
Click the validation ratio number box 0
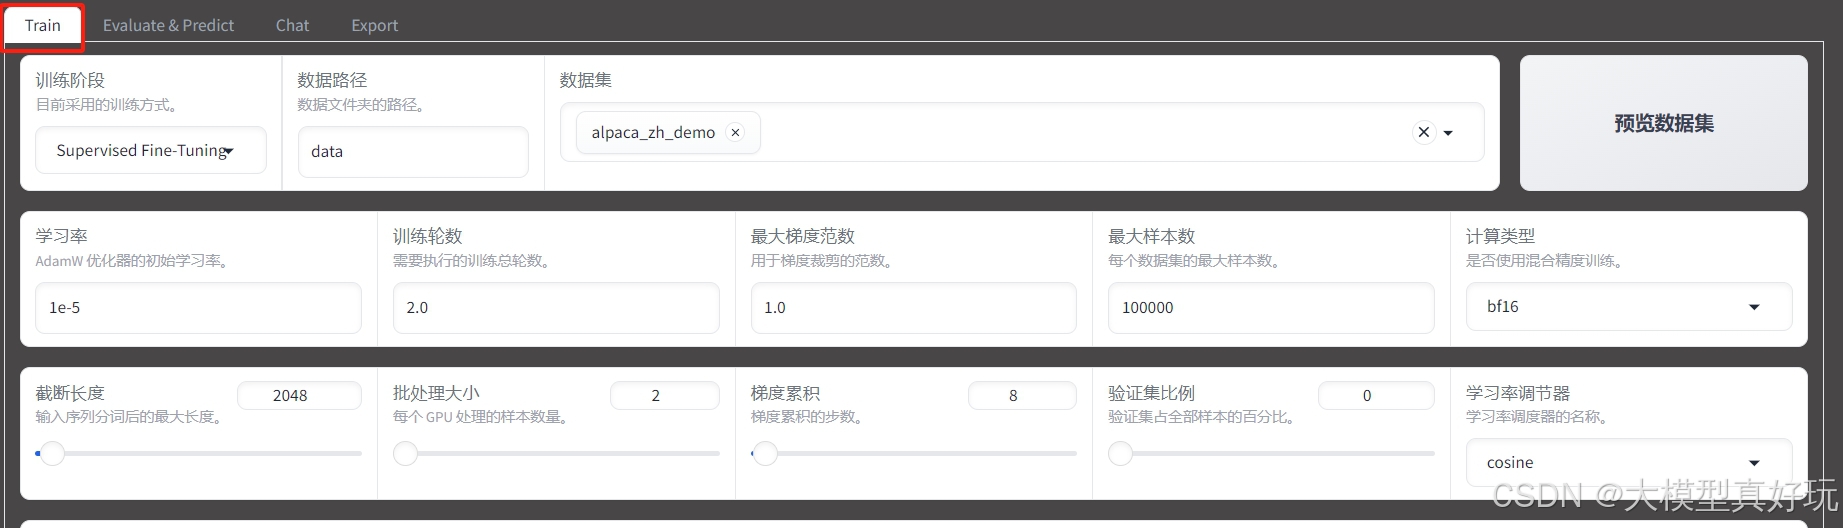(x=1376, y=395)
